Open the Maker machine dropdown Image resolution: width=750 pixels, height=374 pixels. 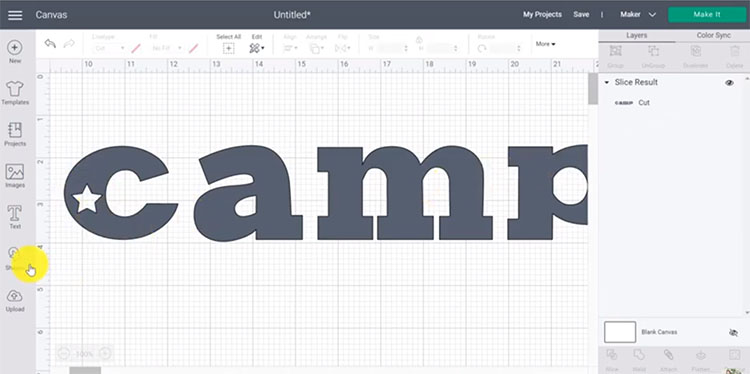[x=638, y=15]
